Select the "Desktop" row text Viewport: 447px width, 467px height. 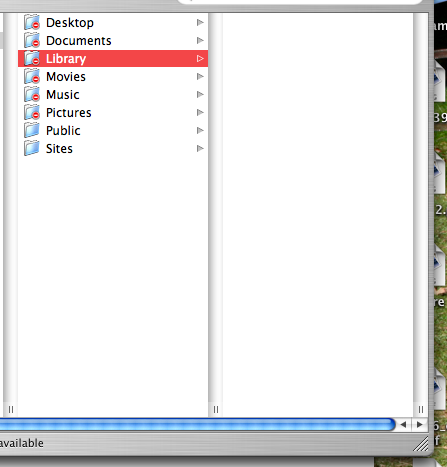point(70,23)
